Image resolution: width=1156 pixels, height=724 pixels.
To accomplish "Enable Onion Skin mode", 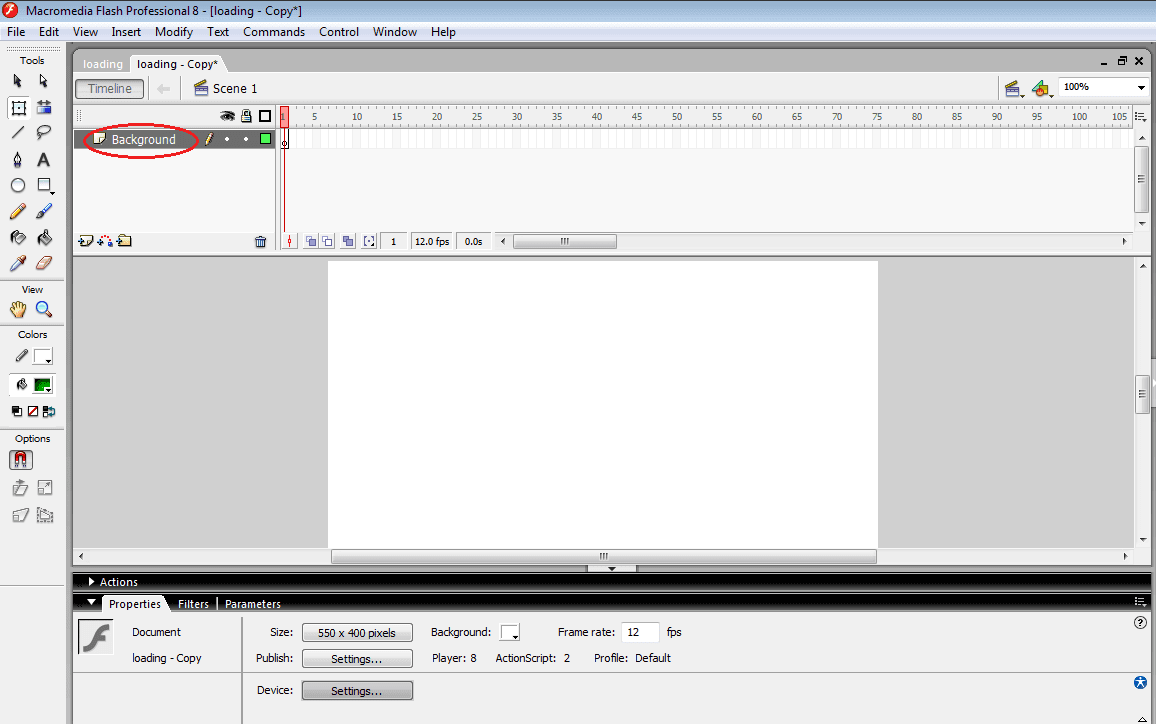I will pos(310,241).
